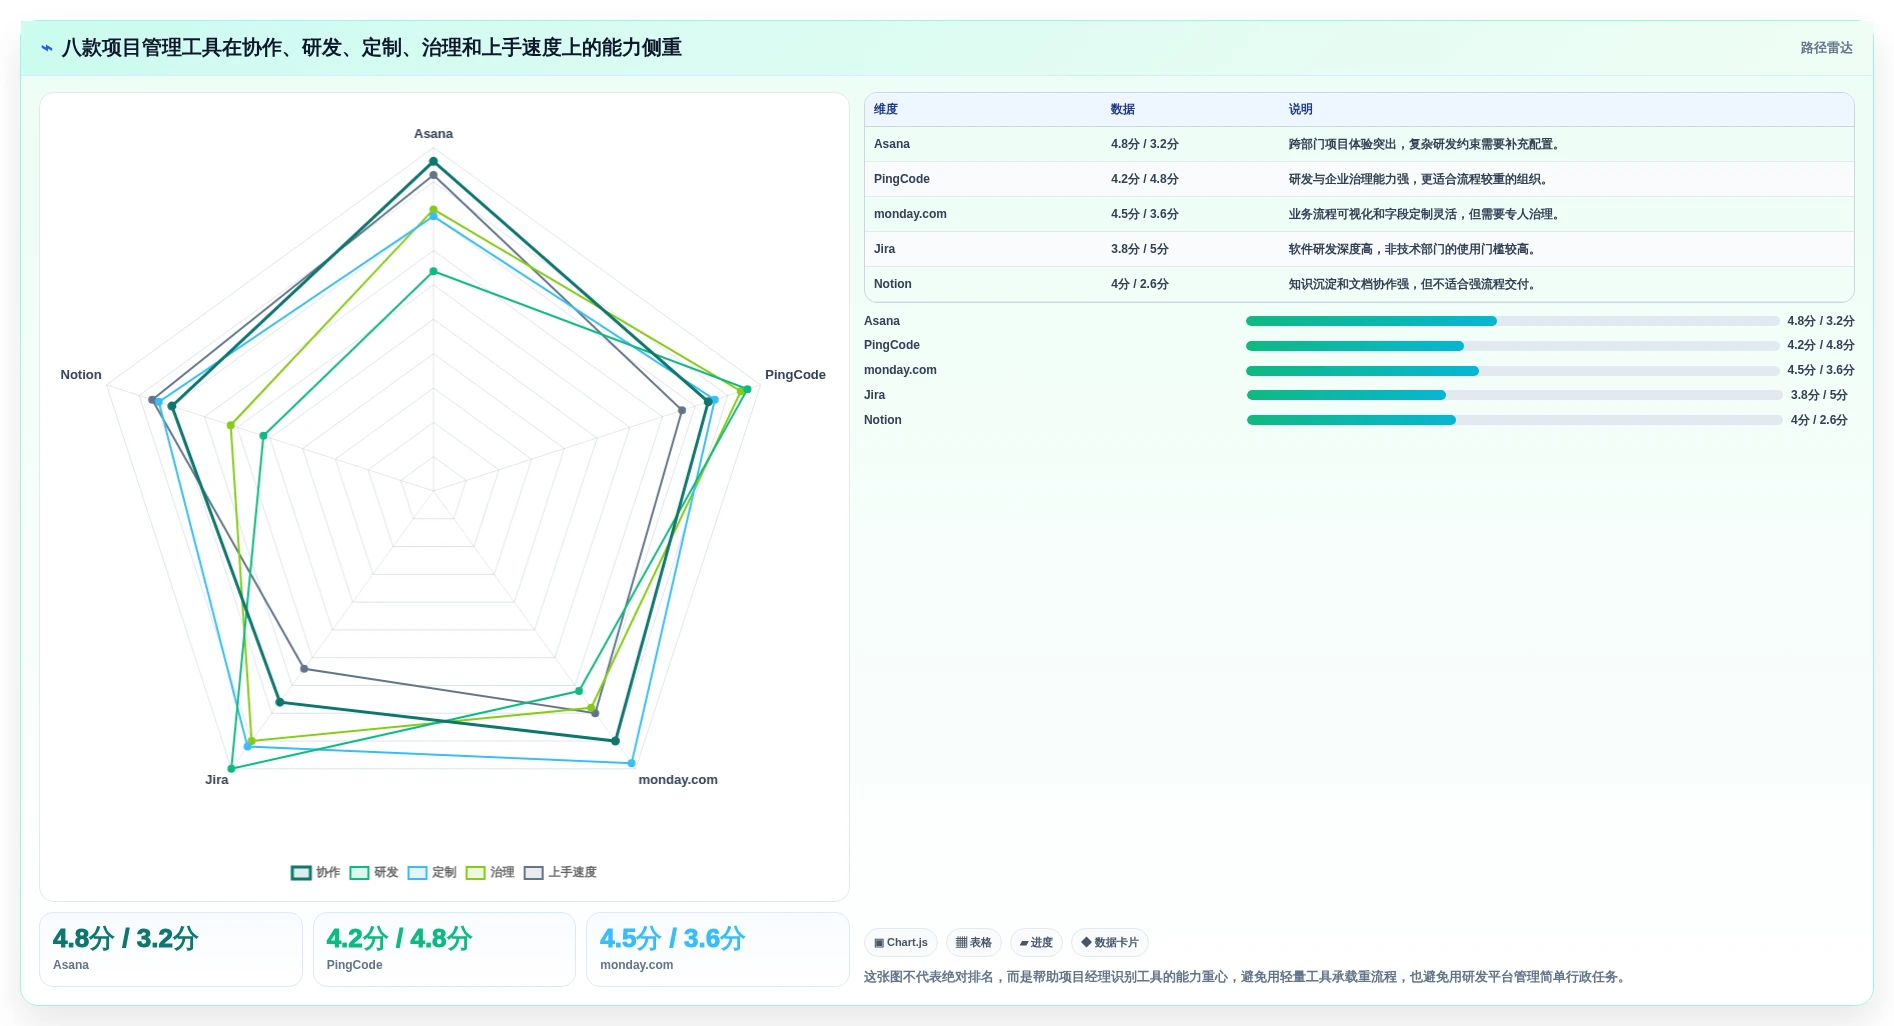
Task: Click the PingCode radar axis label
Action: click(795, 375)
